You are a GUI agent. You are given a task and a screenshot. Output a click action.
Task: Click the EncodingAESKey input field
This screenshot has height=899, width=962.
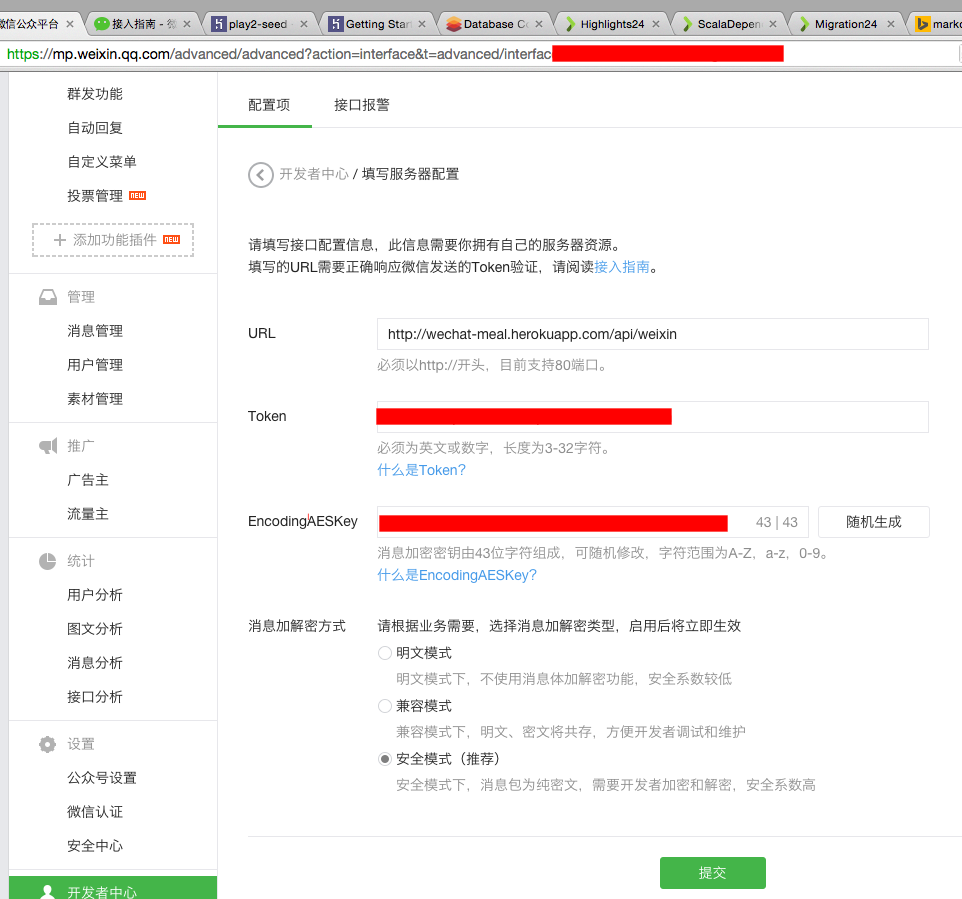[x=593, y=522]
